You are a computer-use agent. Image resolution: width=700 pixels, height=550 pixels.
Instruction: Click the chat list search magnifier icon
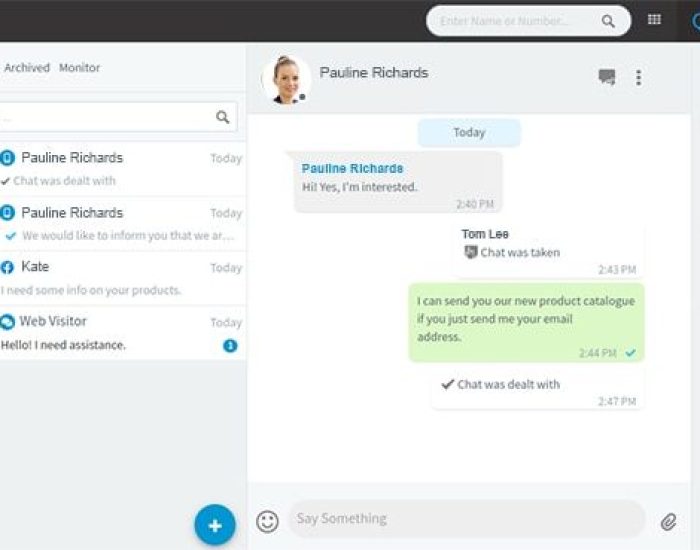click(222, 117)
